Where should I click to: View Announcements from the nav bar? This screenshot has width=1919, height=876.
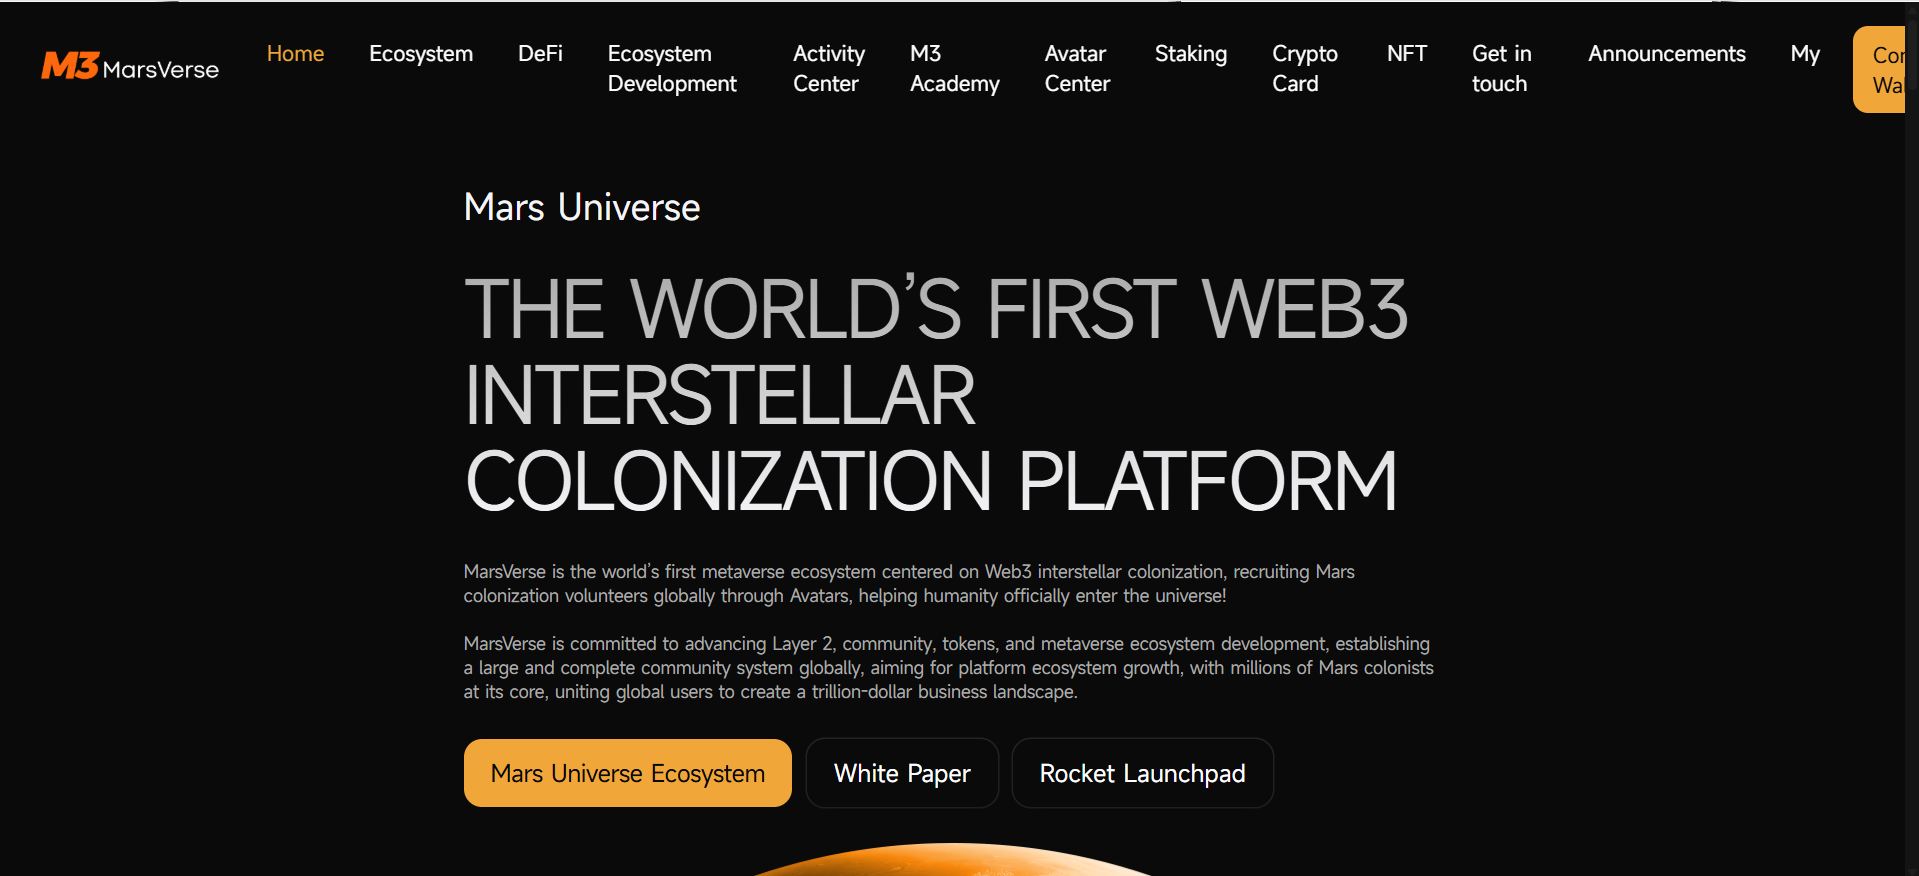tap(1667, 54)
